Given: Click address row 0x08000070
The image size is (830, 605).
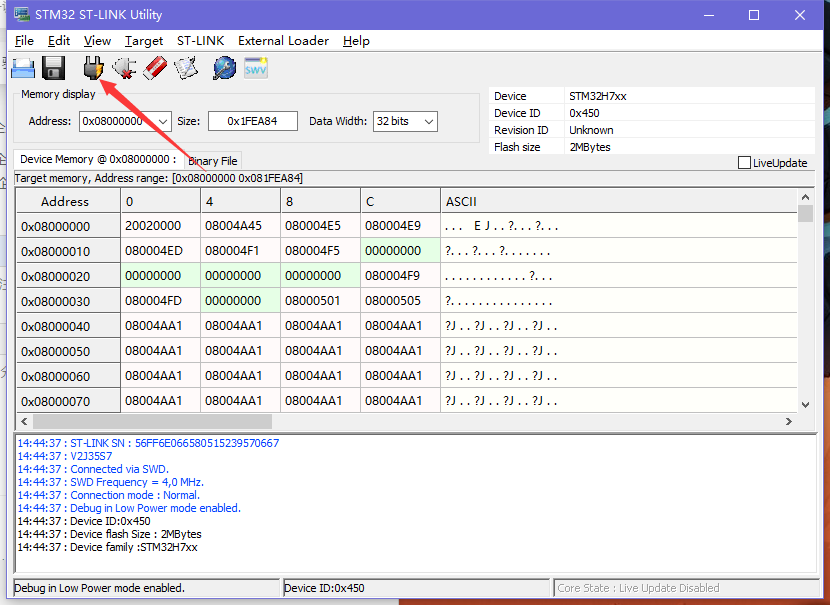Looking at the screenshot, I should pos(68,401).
